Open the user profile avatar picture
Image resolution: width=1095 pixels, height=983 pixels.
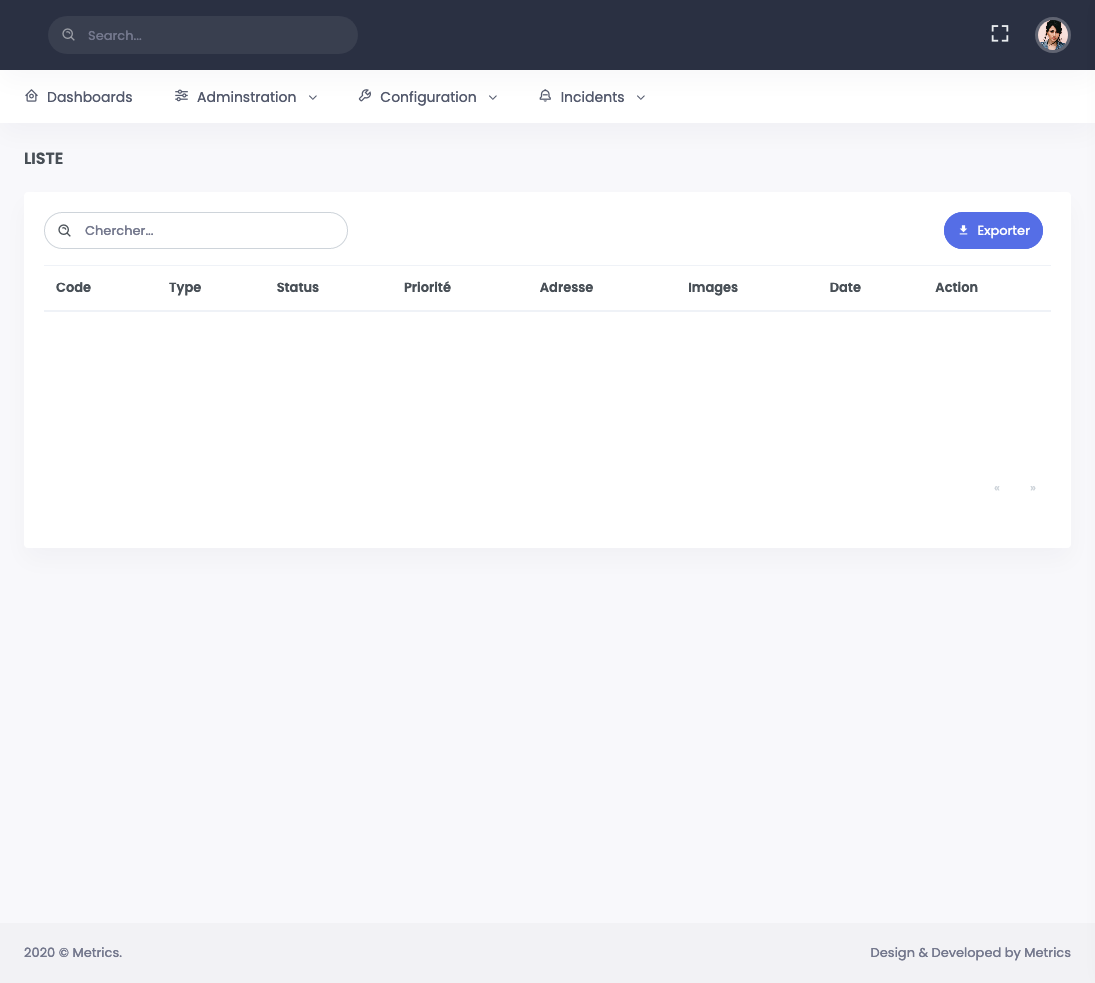tap(1053, 34)
